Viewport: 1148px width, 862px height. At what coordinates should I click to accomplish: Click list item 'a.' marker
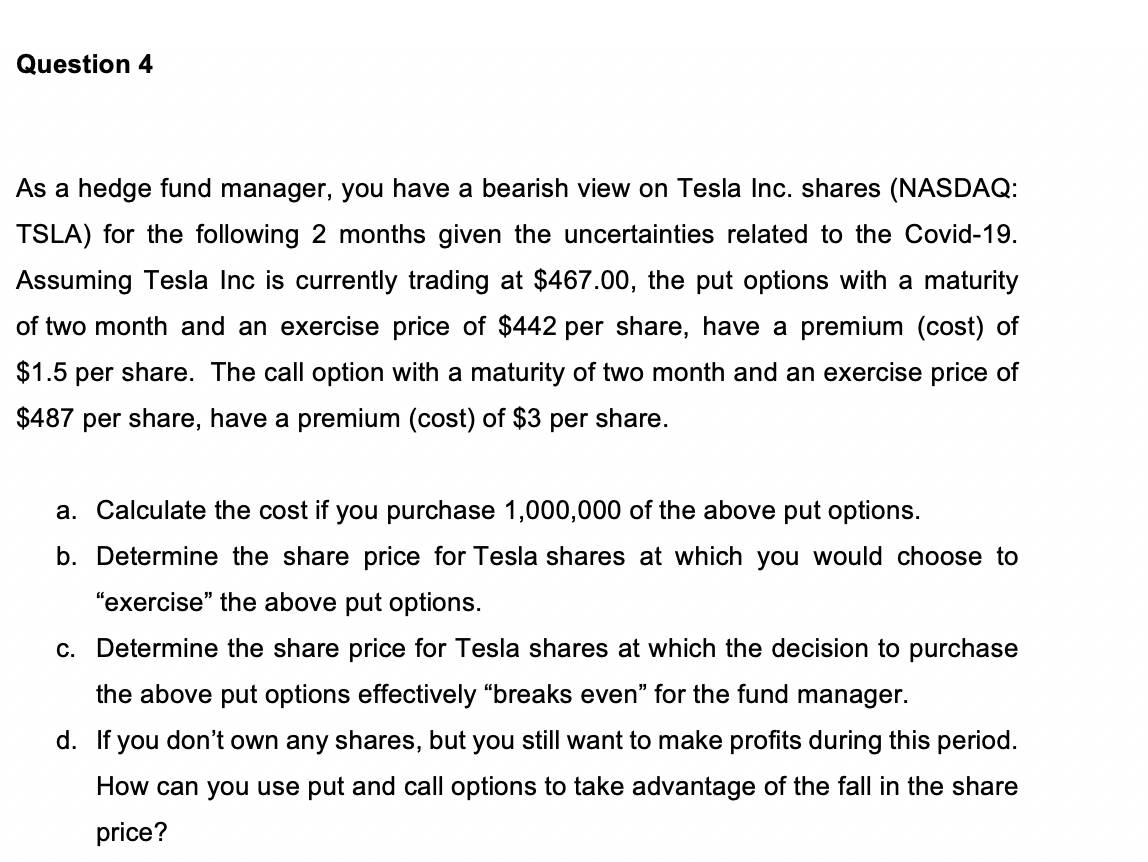(x=67, y=510)
